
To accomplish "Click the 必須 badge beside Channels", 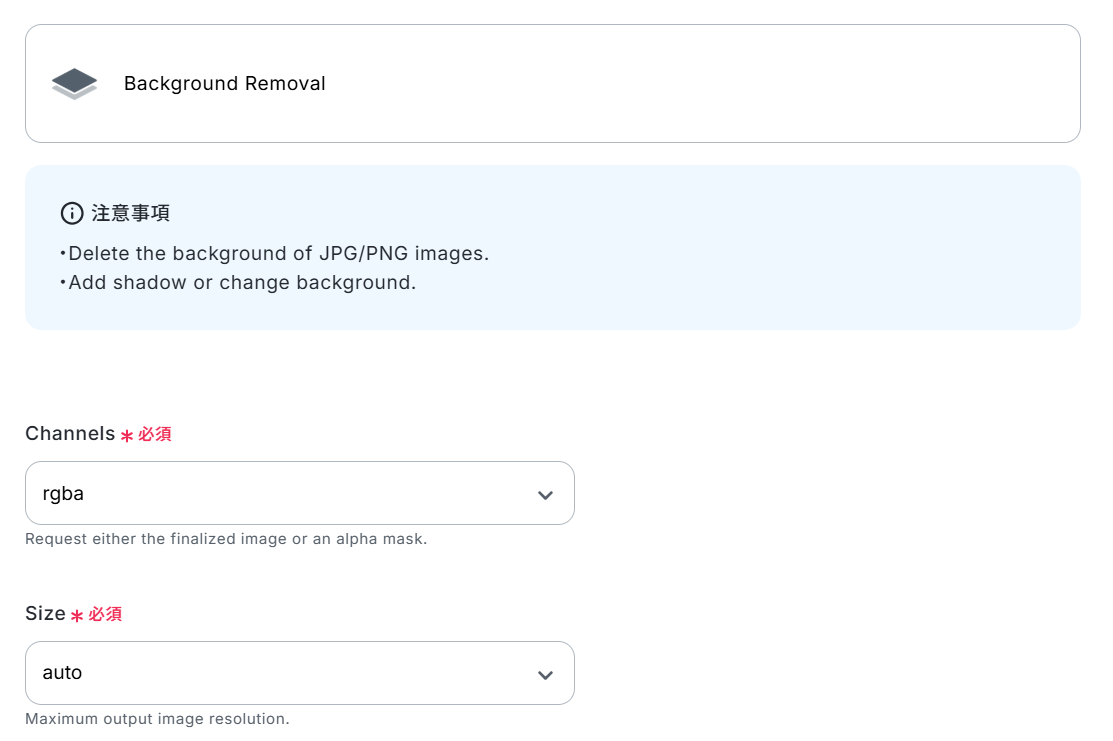I will [x=155, y=434].
